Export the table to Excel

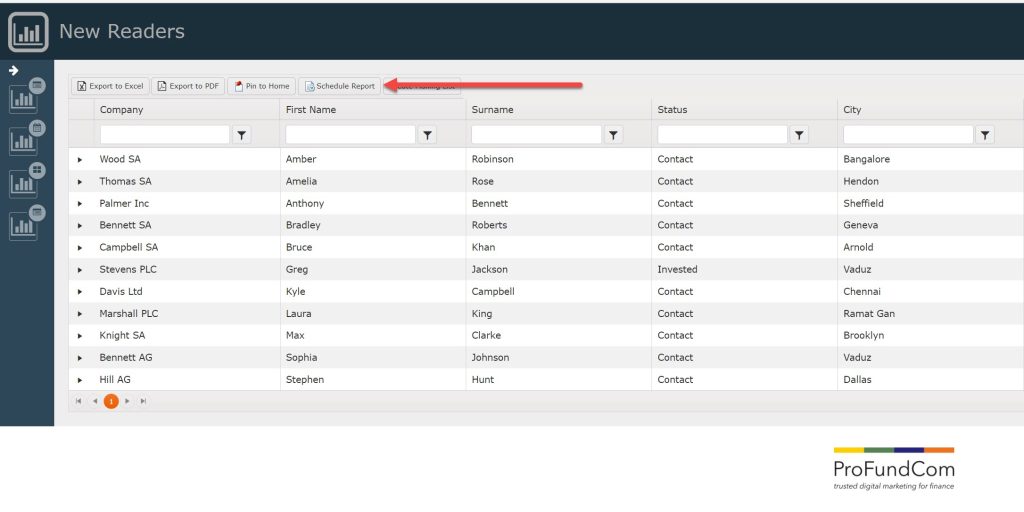pyautogui.click(x=110, y=86)
